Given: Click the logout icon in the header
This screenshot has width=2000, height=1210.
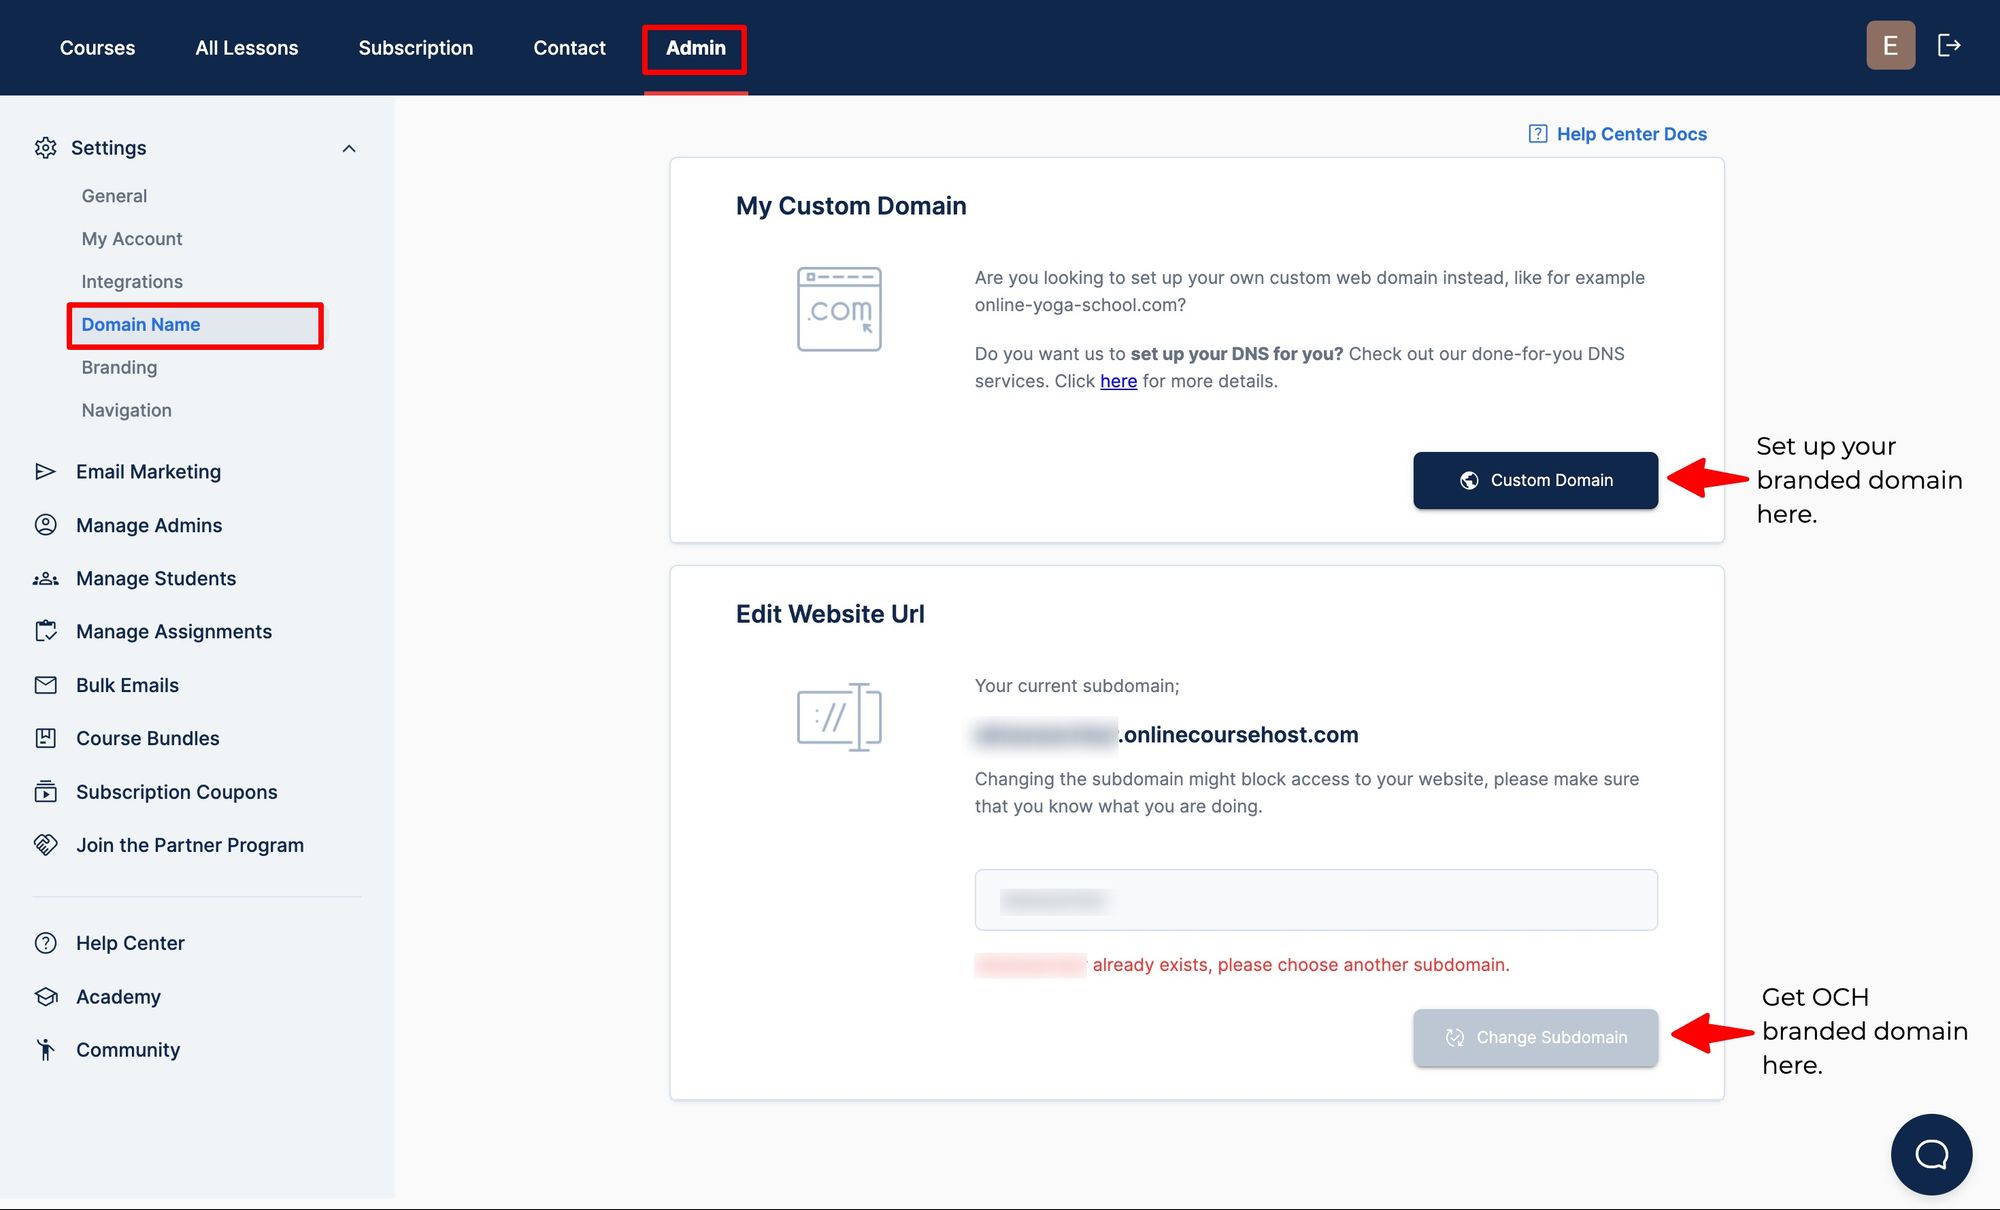Looking at the screenshot, I should pos(1949,45).
